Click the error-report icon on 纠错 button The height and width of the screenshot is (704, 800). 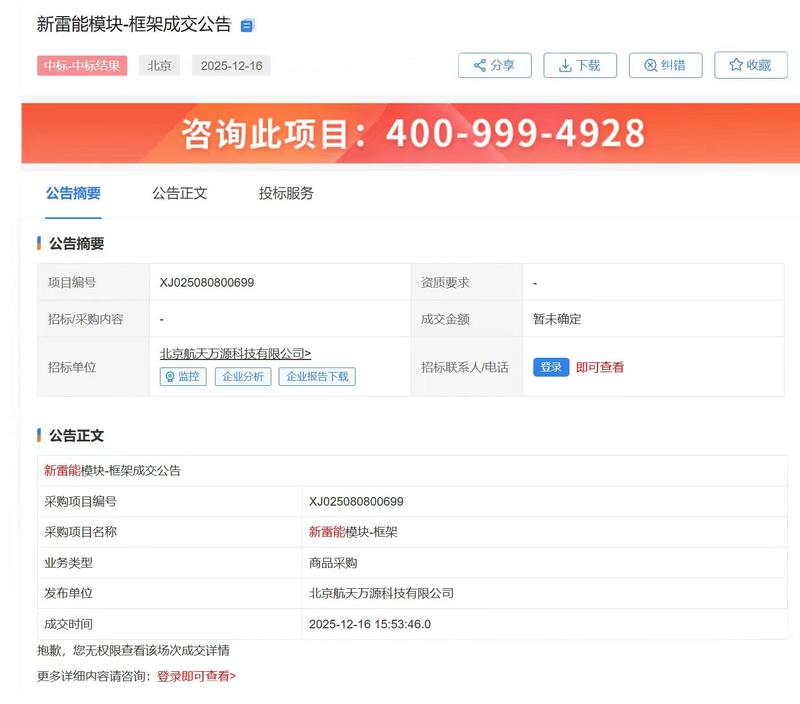point(648,66)
